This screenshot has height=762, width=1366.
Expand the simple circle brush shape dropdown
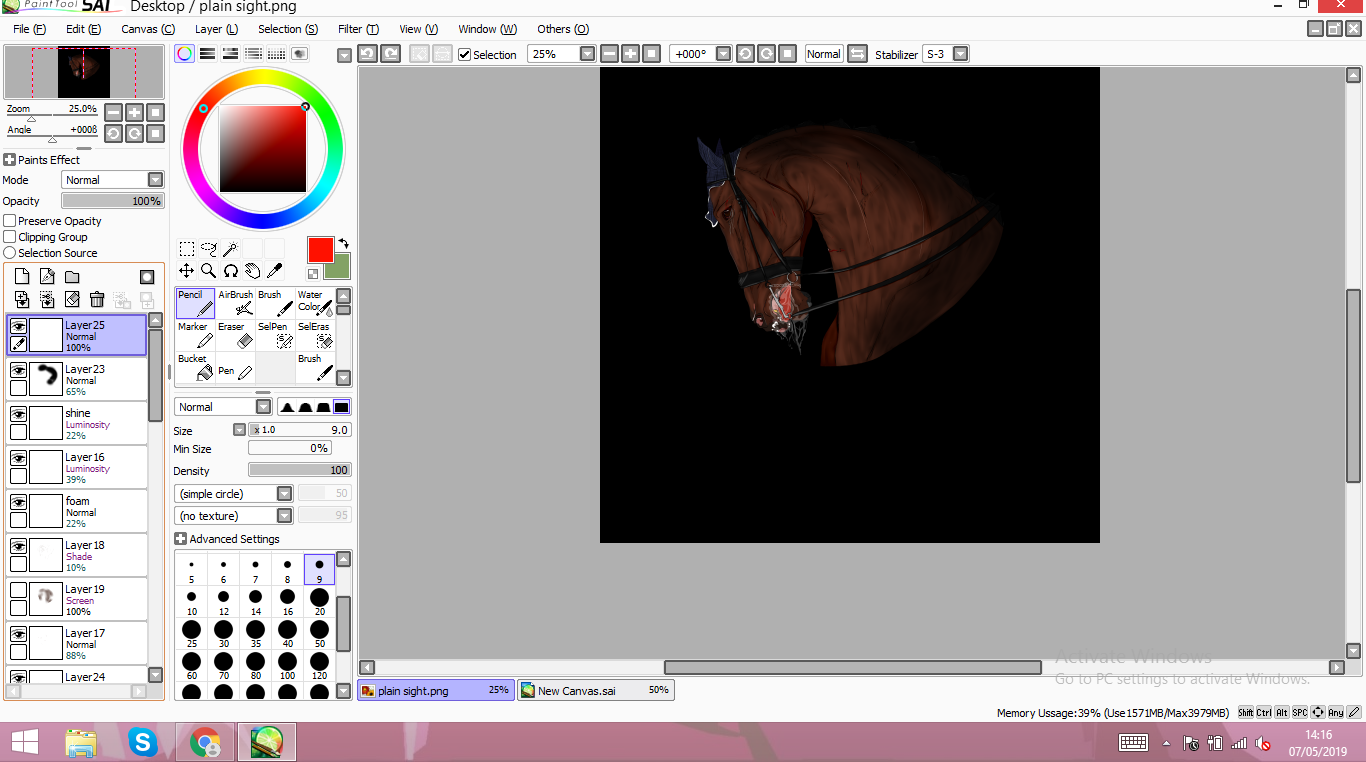[x=284, y=494]
